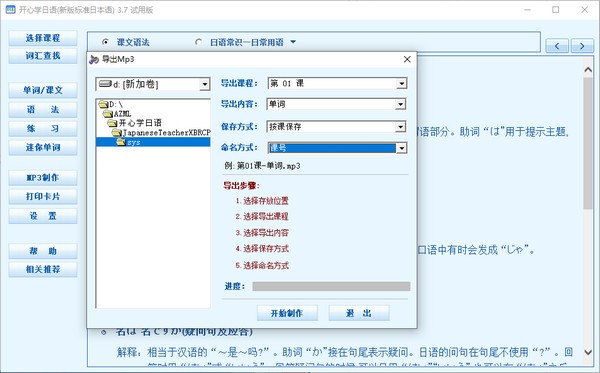Screen dimensions: 600x373
Task: Select the AZML folder in the tree
Action: point(117,114)
